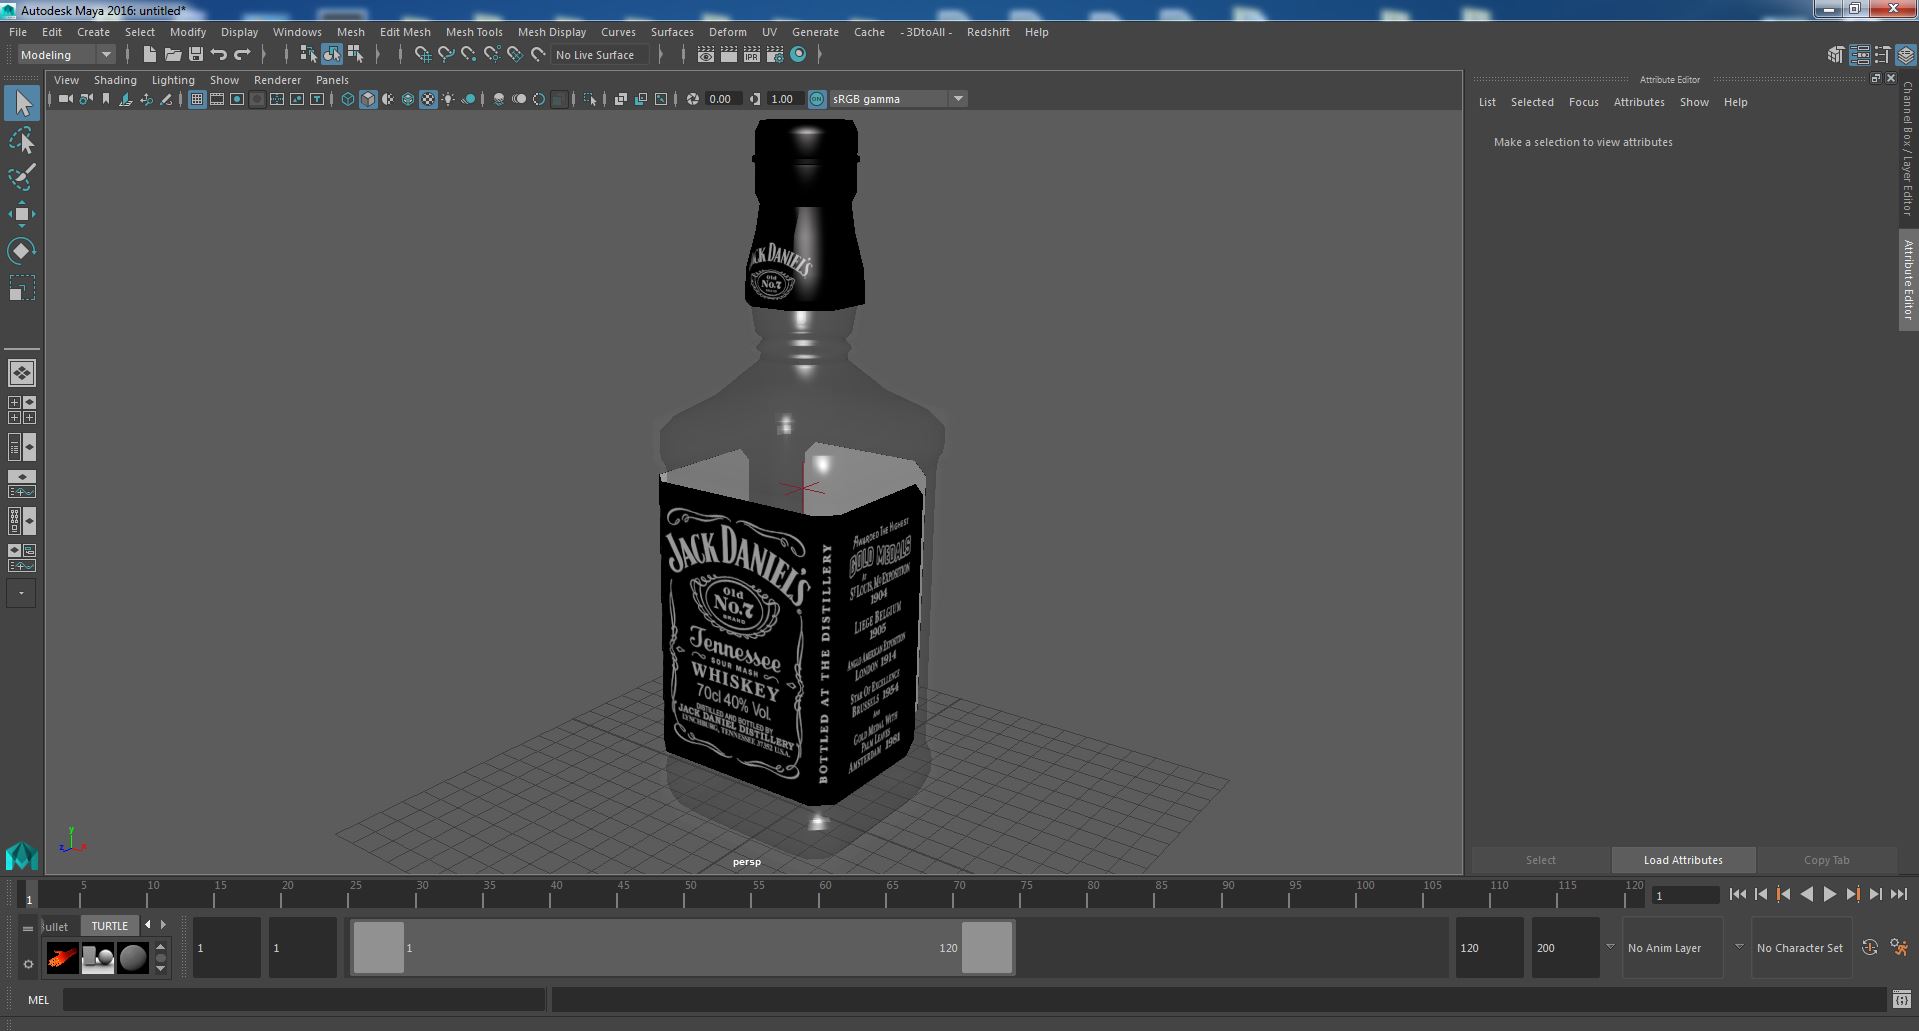
Task: Open the Render View window
Action: coord(706,54)
